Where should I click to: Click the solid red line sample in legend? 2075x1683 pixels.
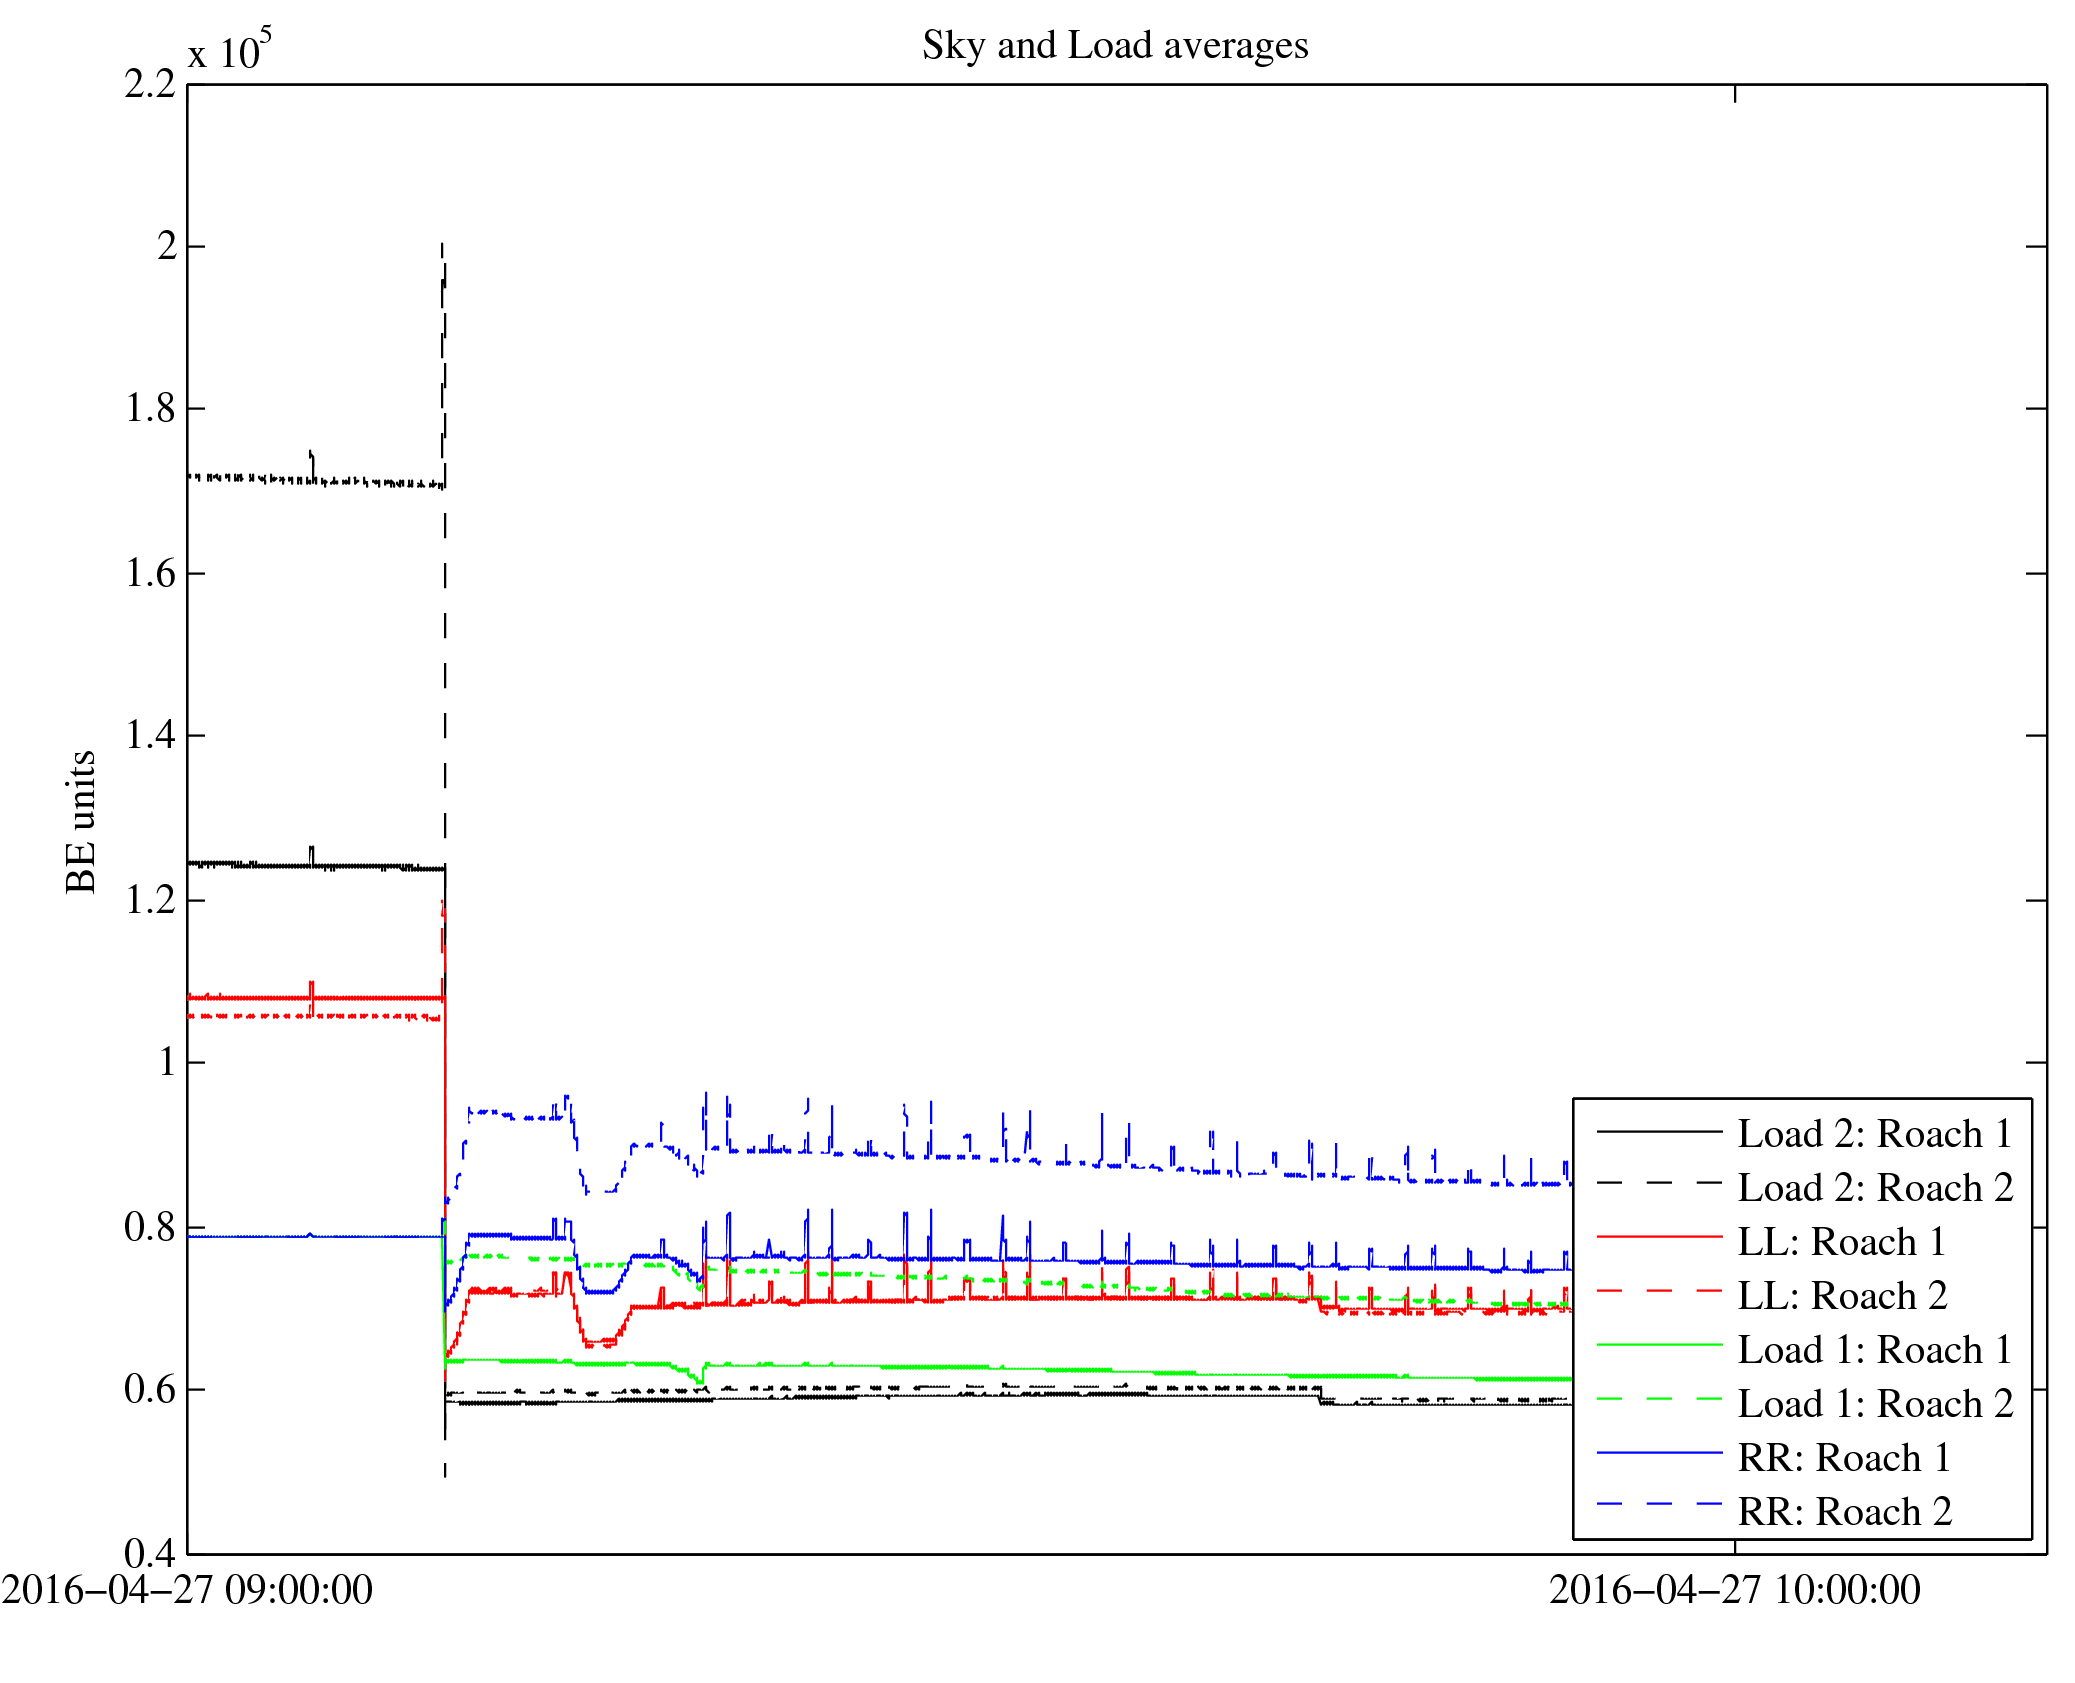(x=1659, y=1238)
